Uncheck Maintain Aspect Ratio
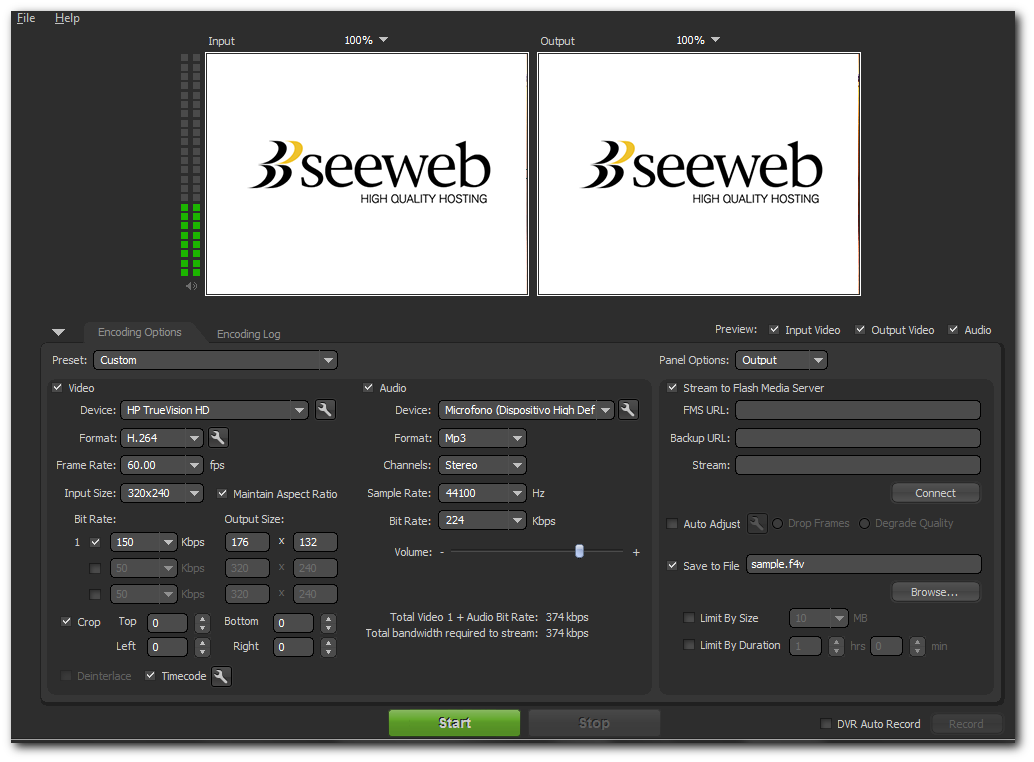 point(222,493)
